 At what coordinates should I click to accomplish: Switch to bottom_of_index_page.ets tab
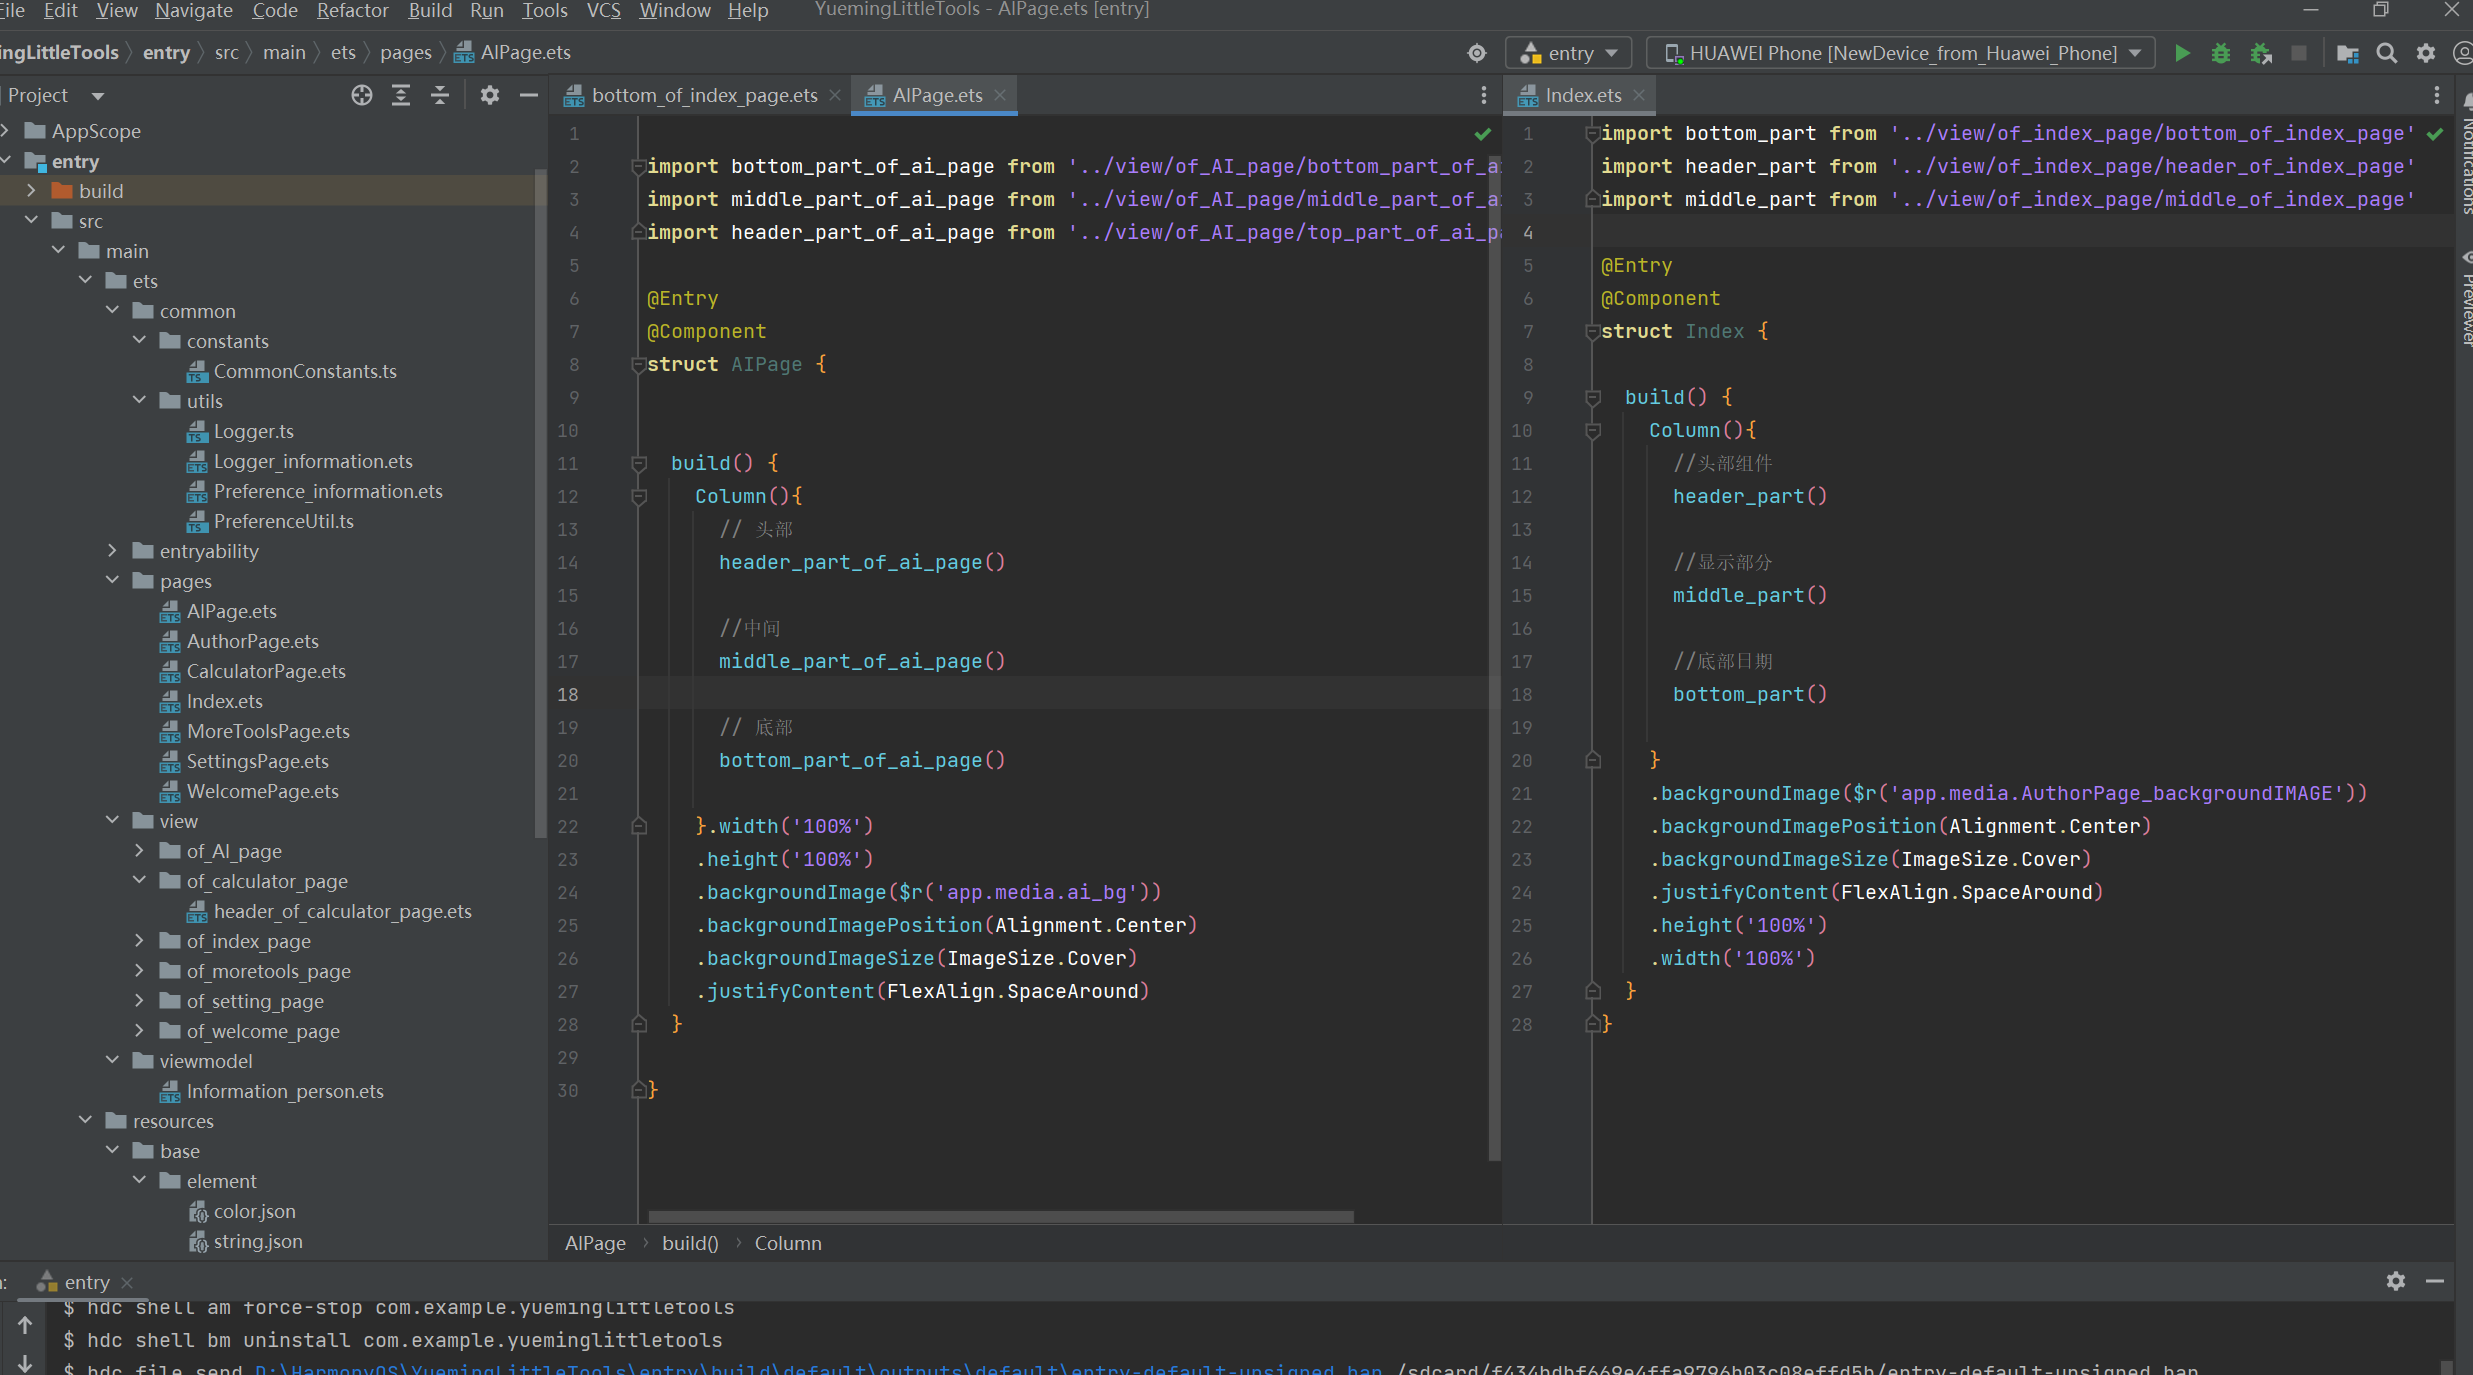pyautogui.click(x=704, y=95)
